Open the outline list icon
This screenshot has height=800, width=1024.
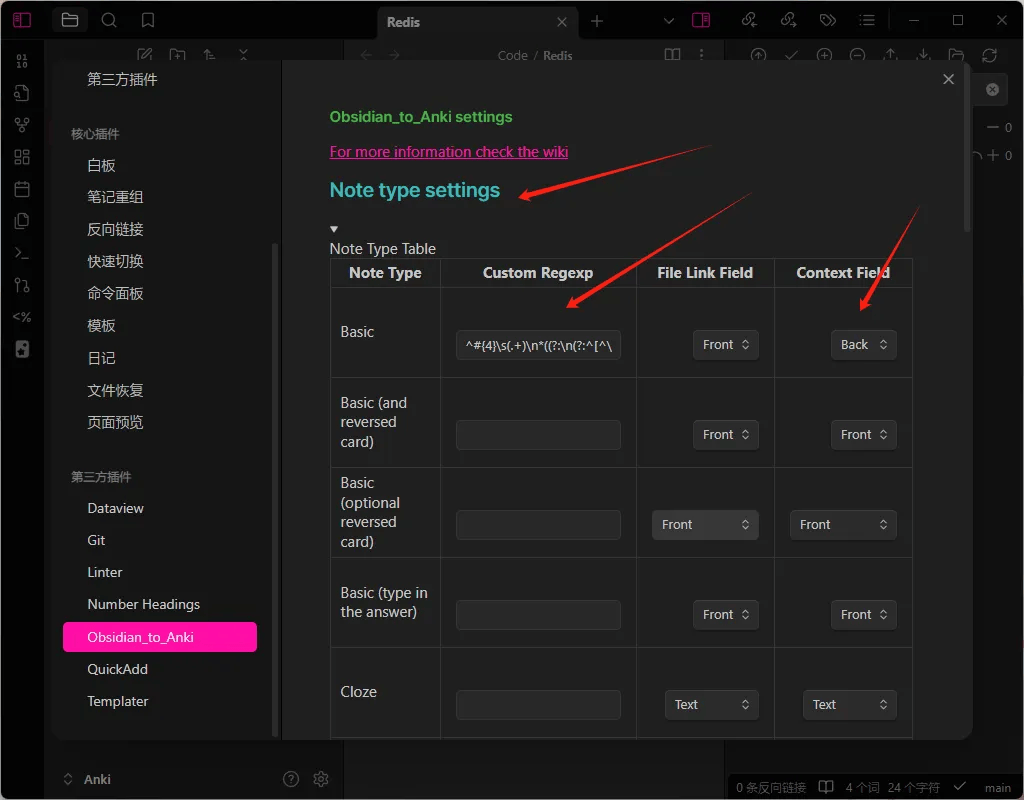867,20
